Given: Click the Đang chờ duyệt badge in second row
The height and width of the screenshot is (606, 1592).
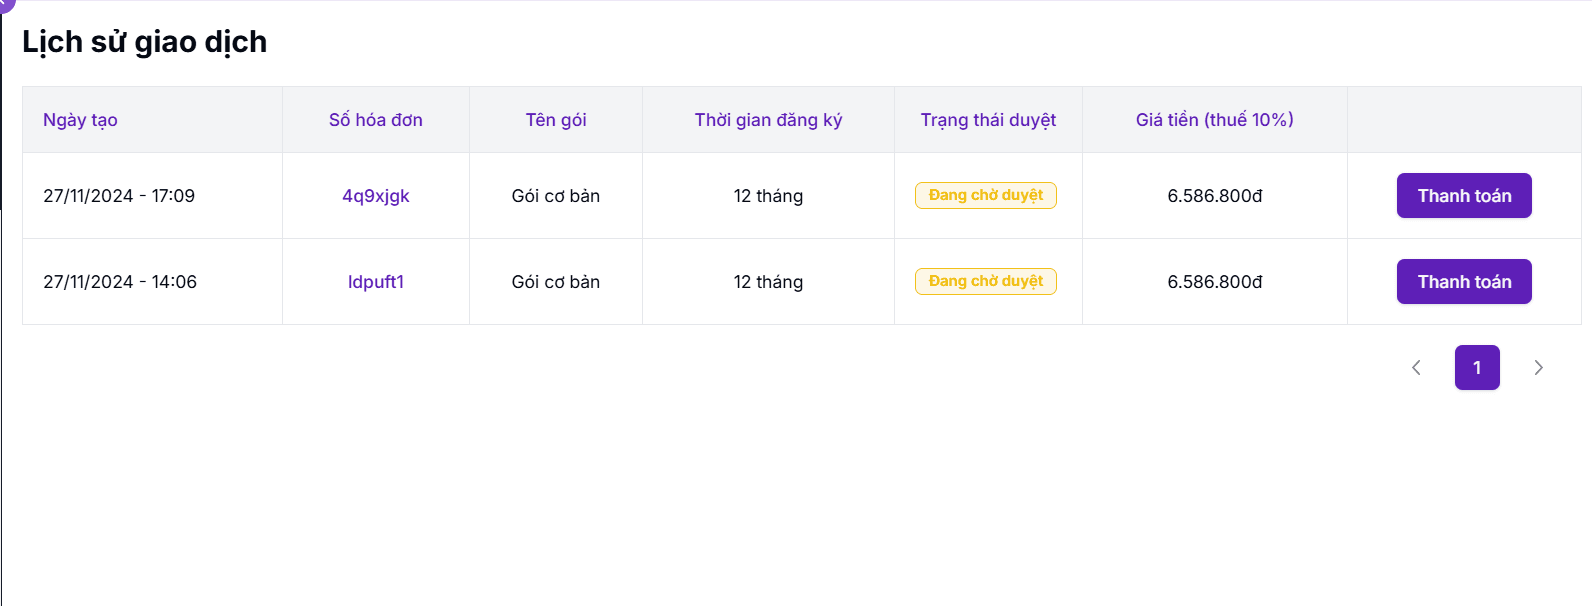Looking at the screenshot, I should coord(986,282).
